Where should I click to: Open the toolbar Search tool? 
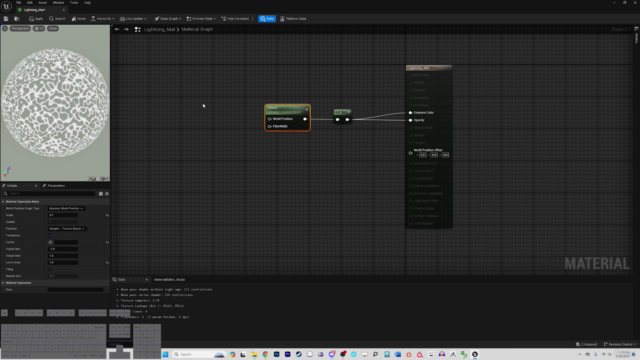[x=57, y=19]
